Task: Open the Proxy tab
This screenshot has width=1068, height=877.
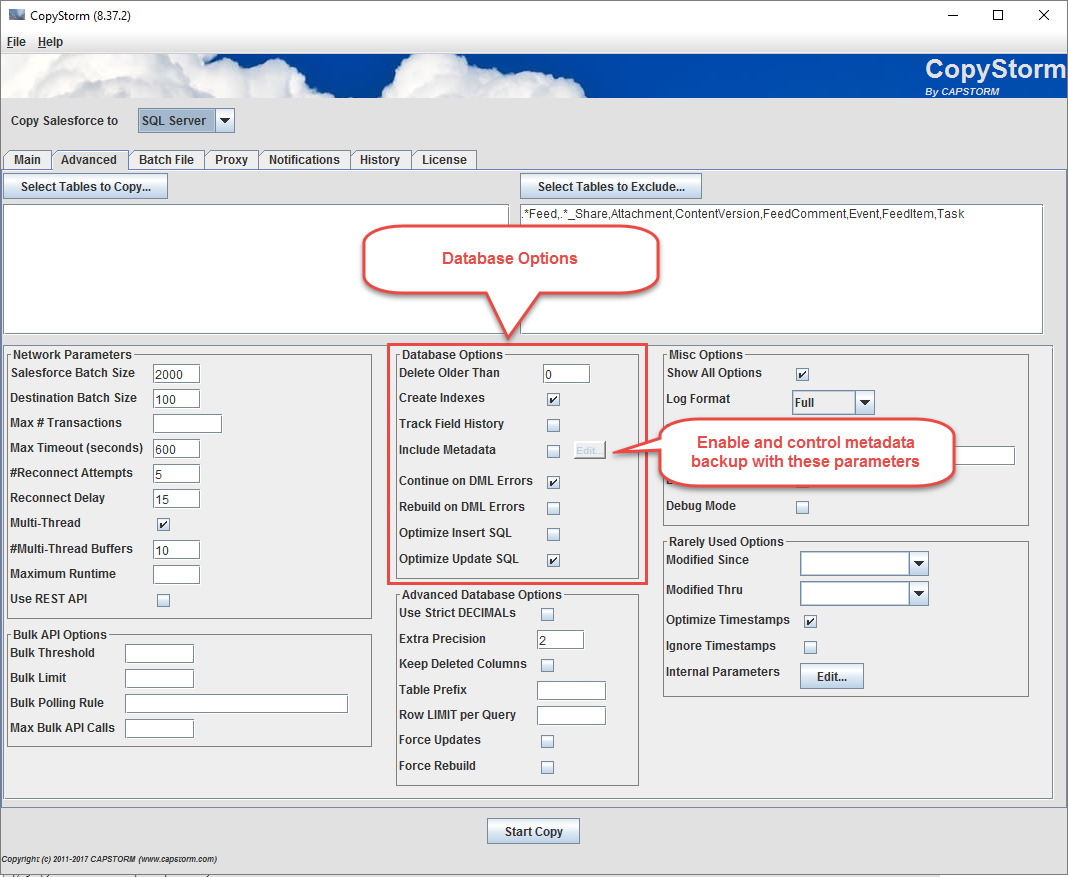Action: [x=232, y=160]
